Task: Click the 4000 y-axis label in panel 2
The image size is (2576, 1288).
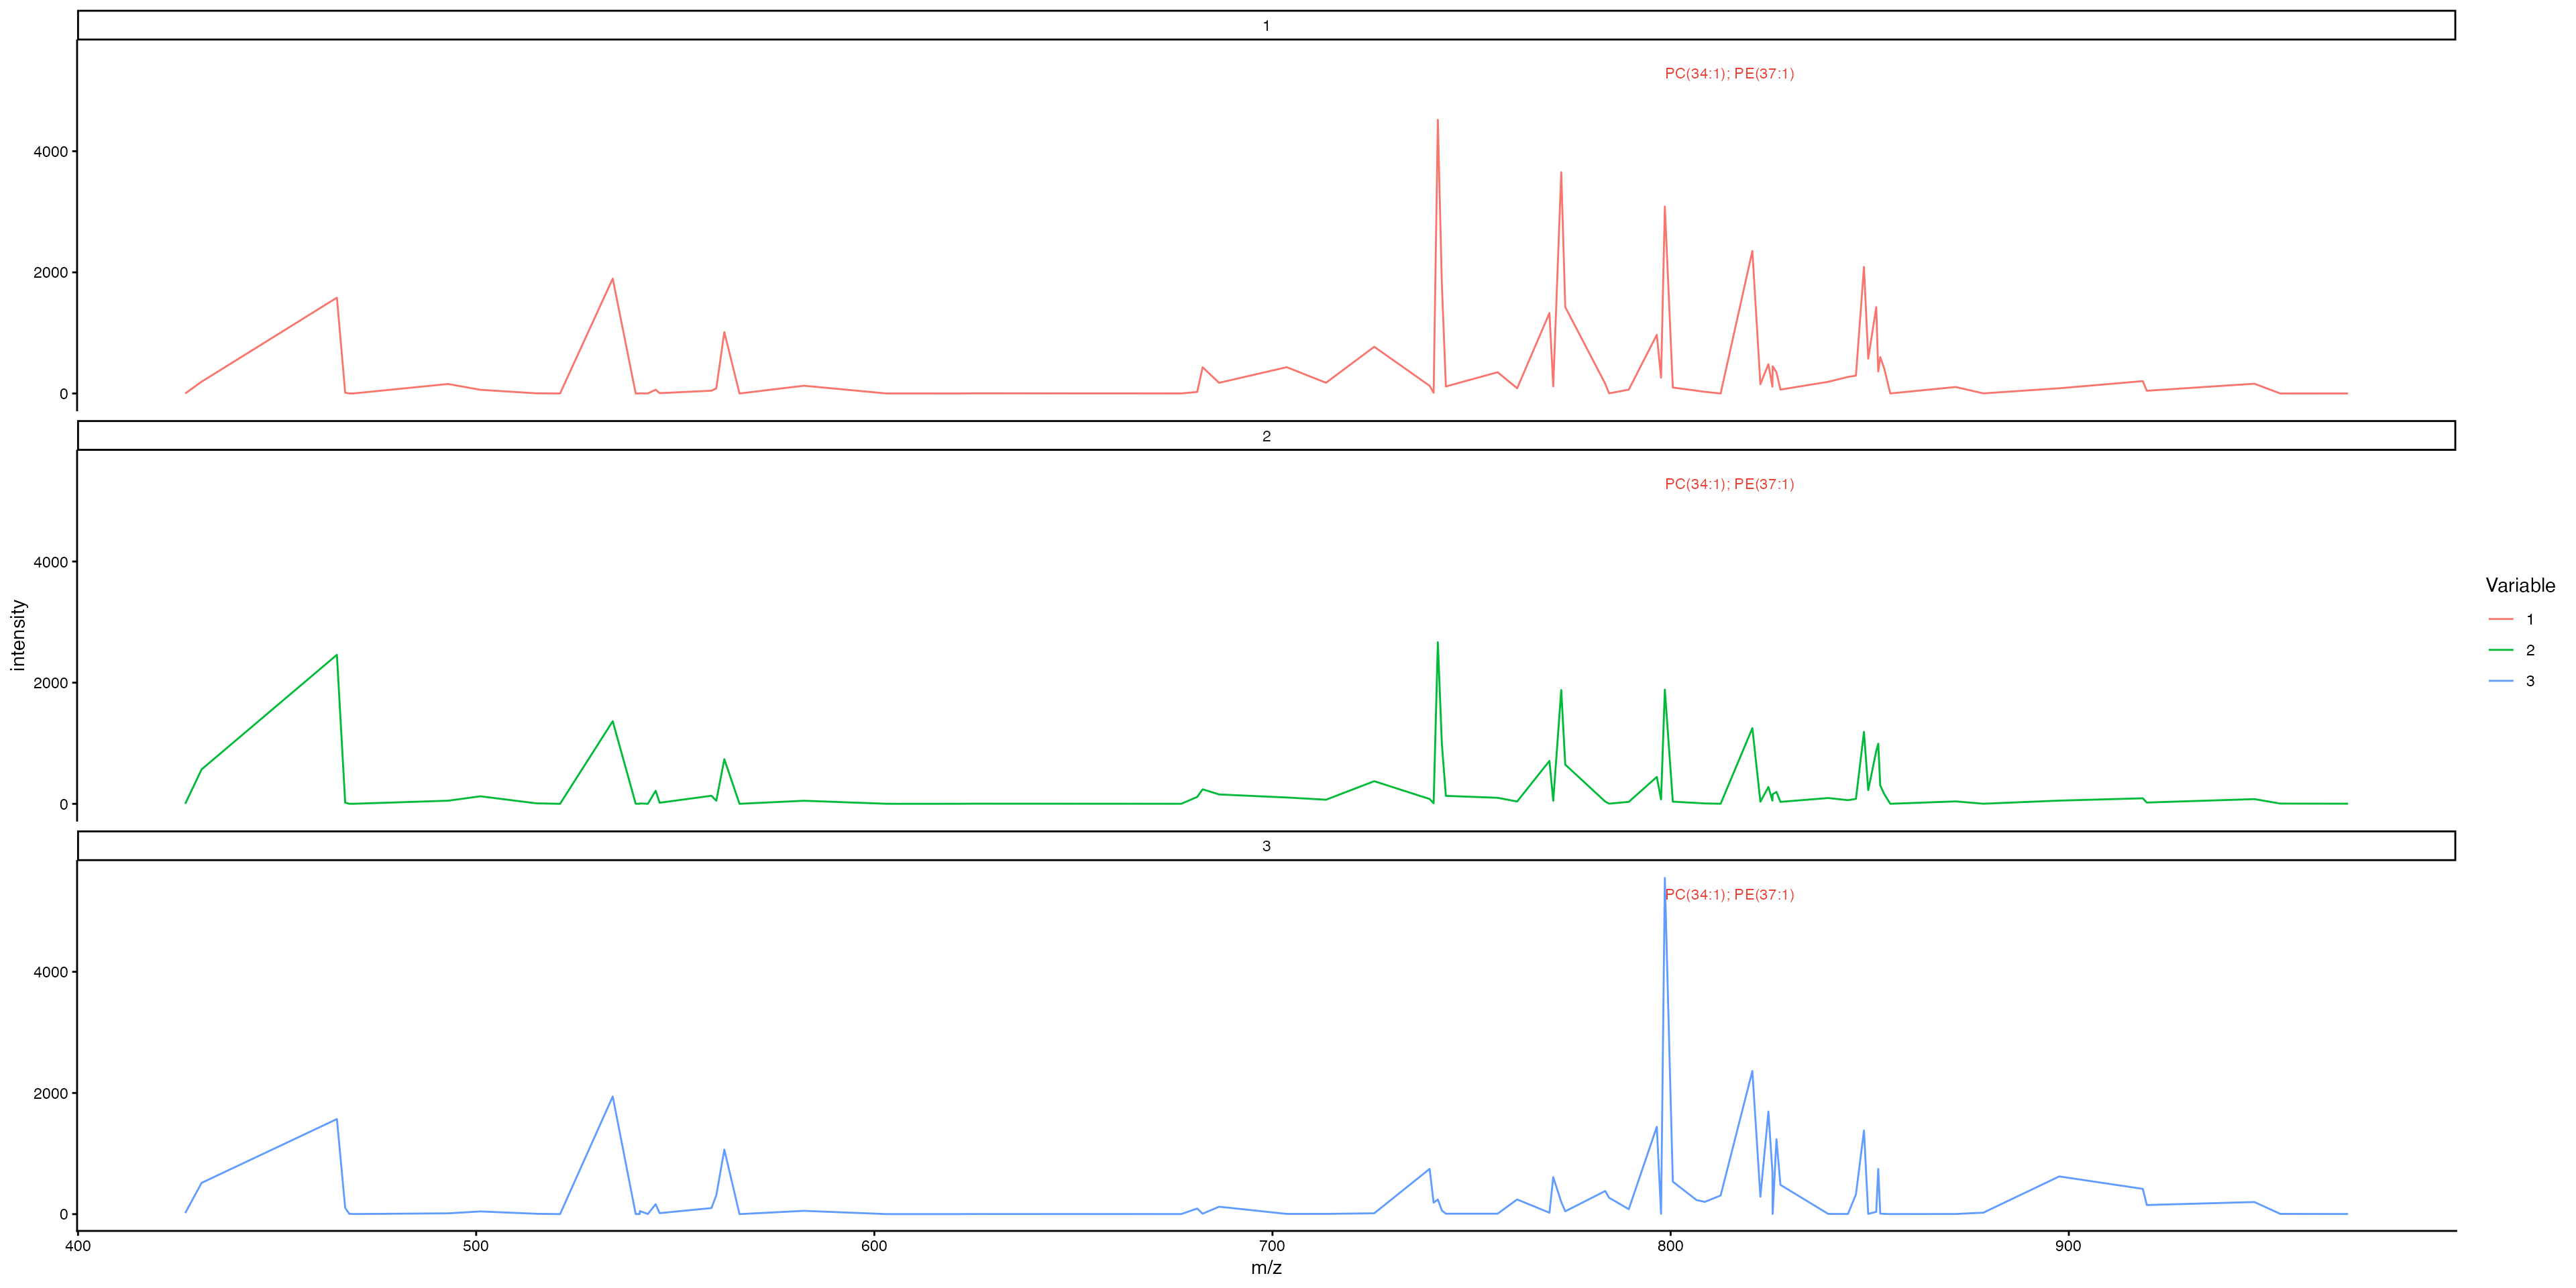Action: click(51, 562)
